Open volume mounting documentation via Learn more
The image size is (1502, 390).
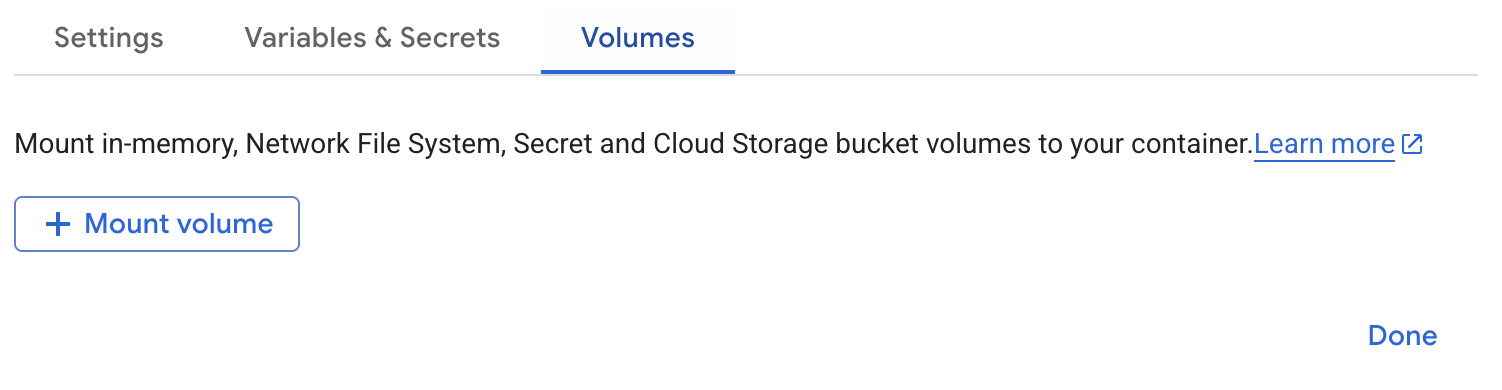(x=1324, y=145)
